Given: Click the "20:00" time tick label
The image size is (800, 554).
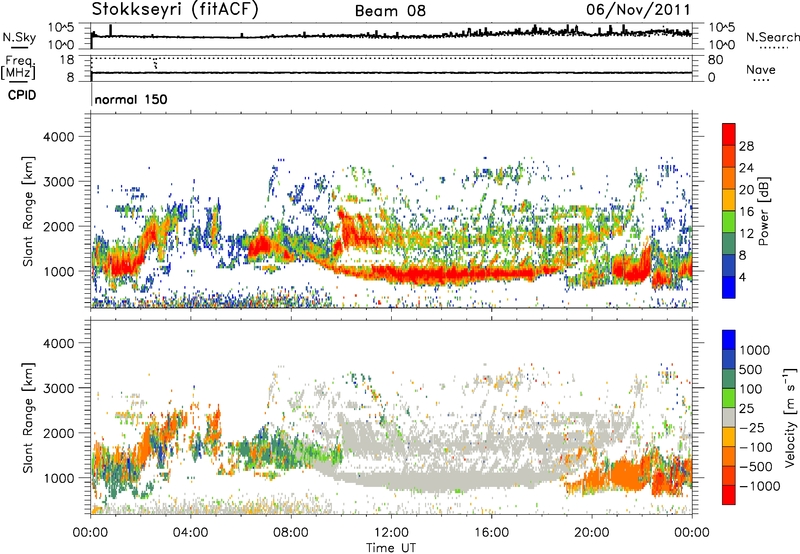Looking at the screenshot, I should (x=591, y=533).
